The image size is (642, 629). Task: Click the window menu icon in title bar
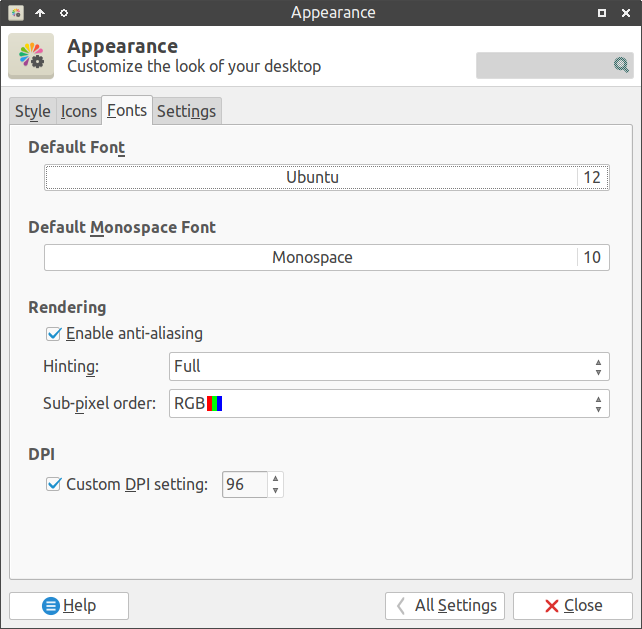click(x=15, y=13)
